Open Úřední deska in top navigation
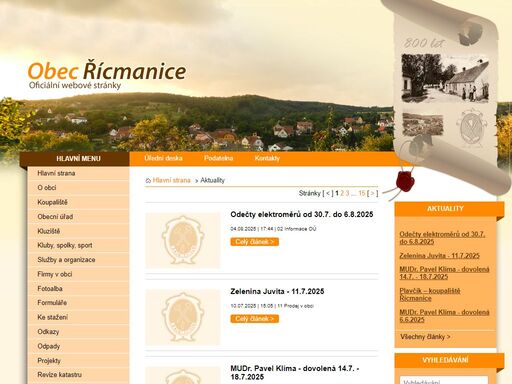Viewport: 512px width, 384px height. [163, 158]
